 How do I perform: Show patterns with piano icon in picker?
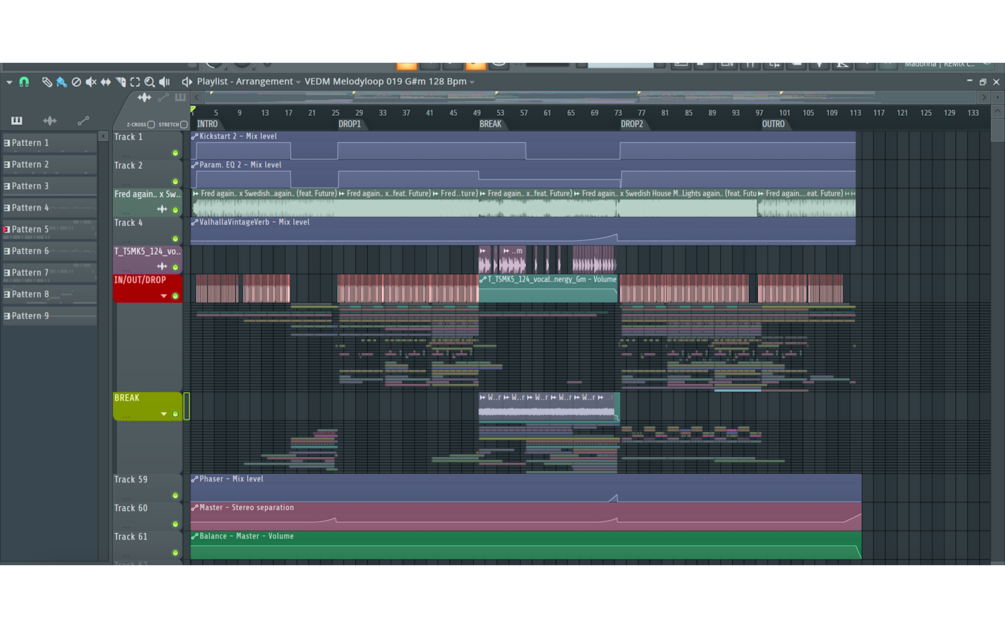tap(17, 120)
